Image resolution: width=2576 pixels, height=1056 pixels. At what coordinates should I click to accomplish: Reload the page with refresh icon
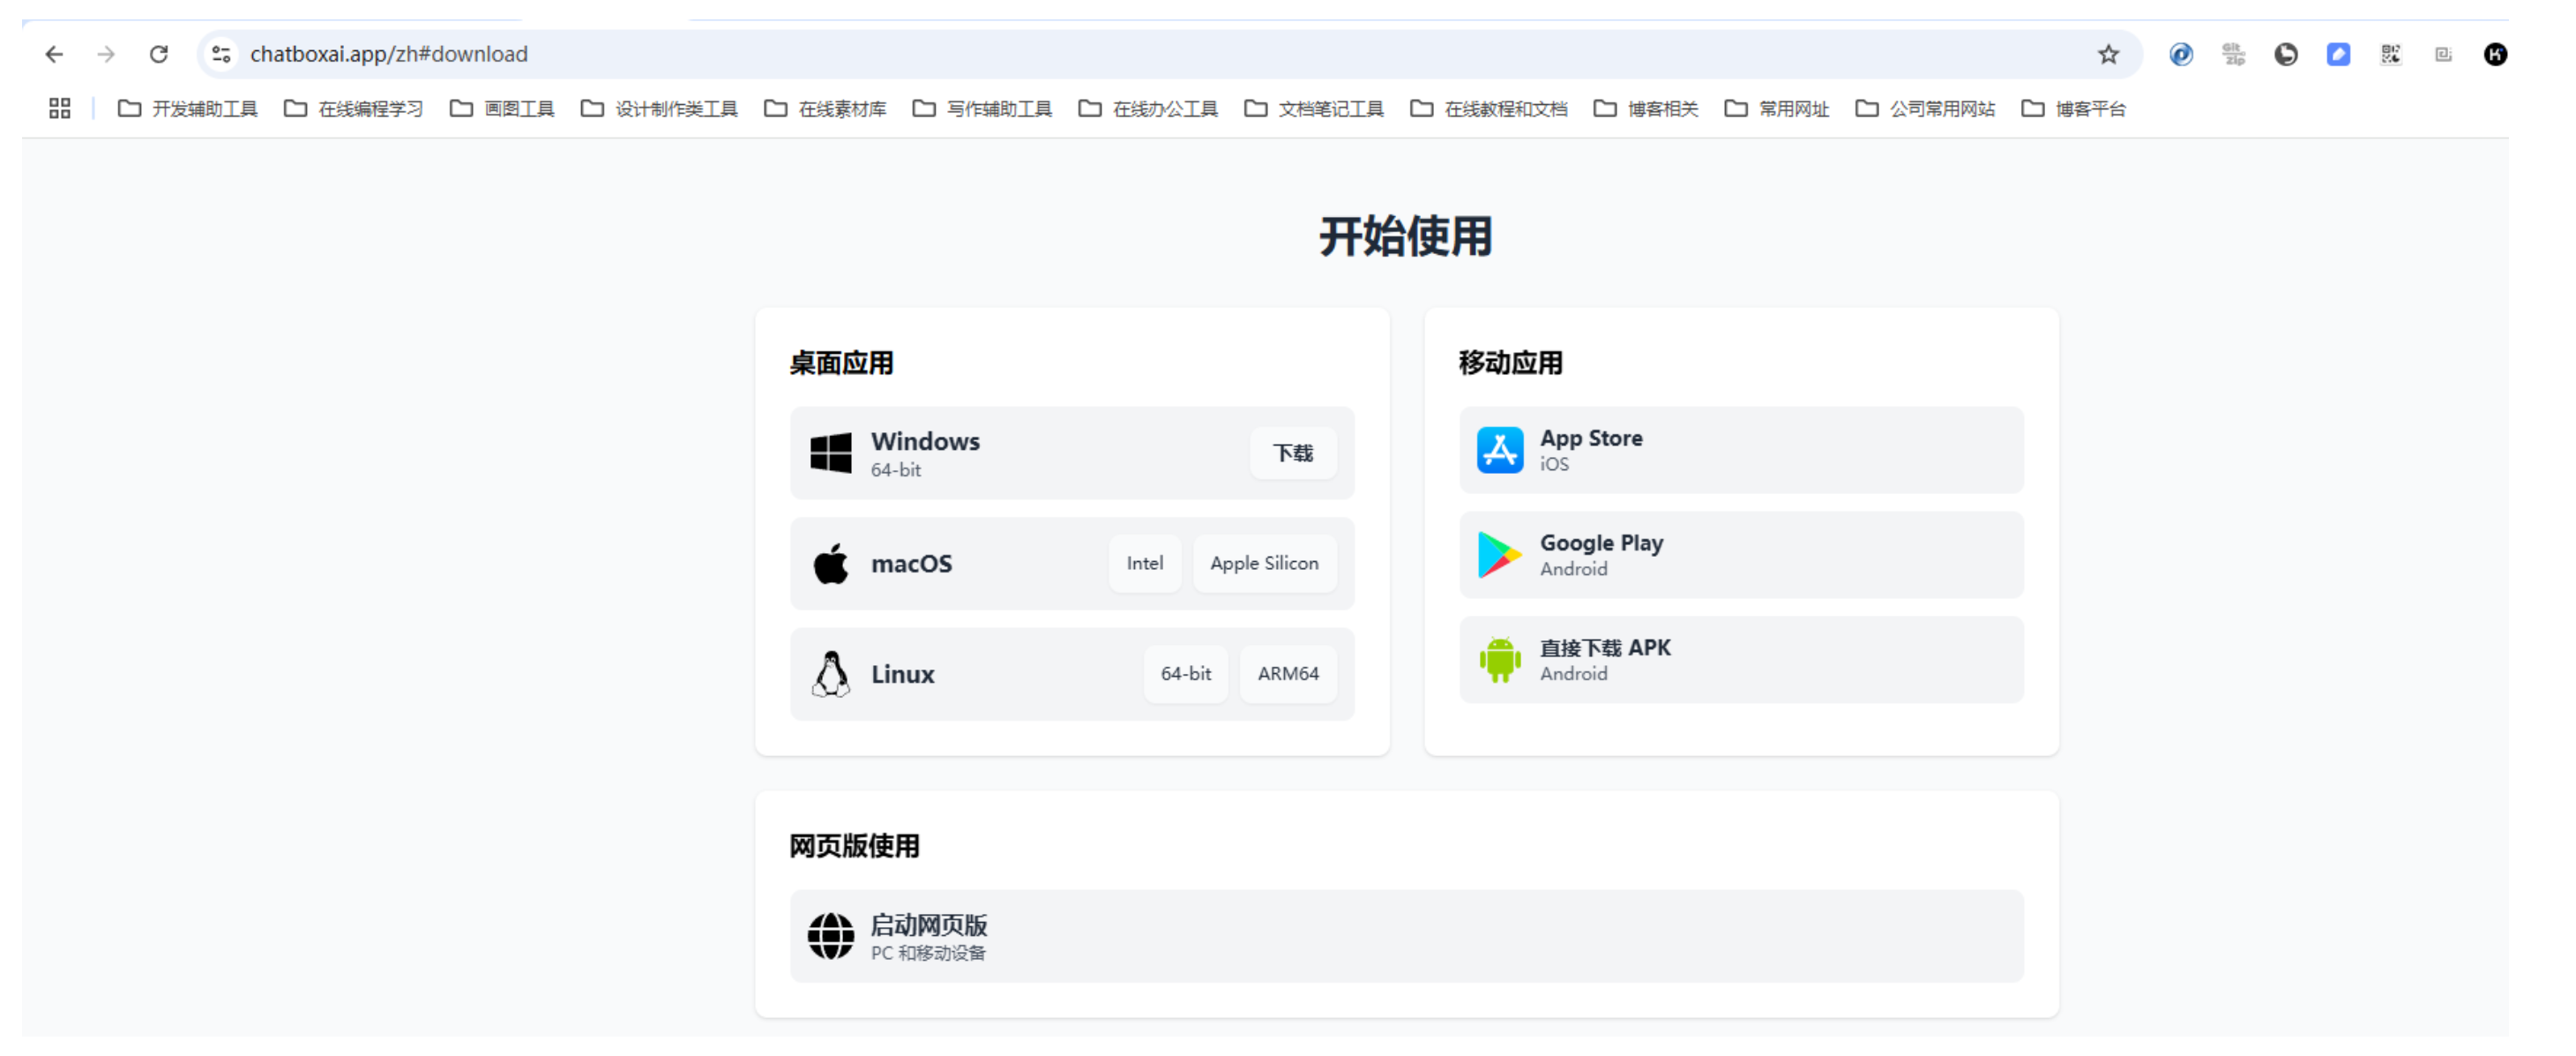(x=159, y=54)
